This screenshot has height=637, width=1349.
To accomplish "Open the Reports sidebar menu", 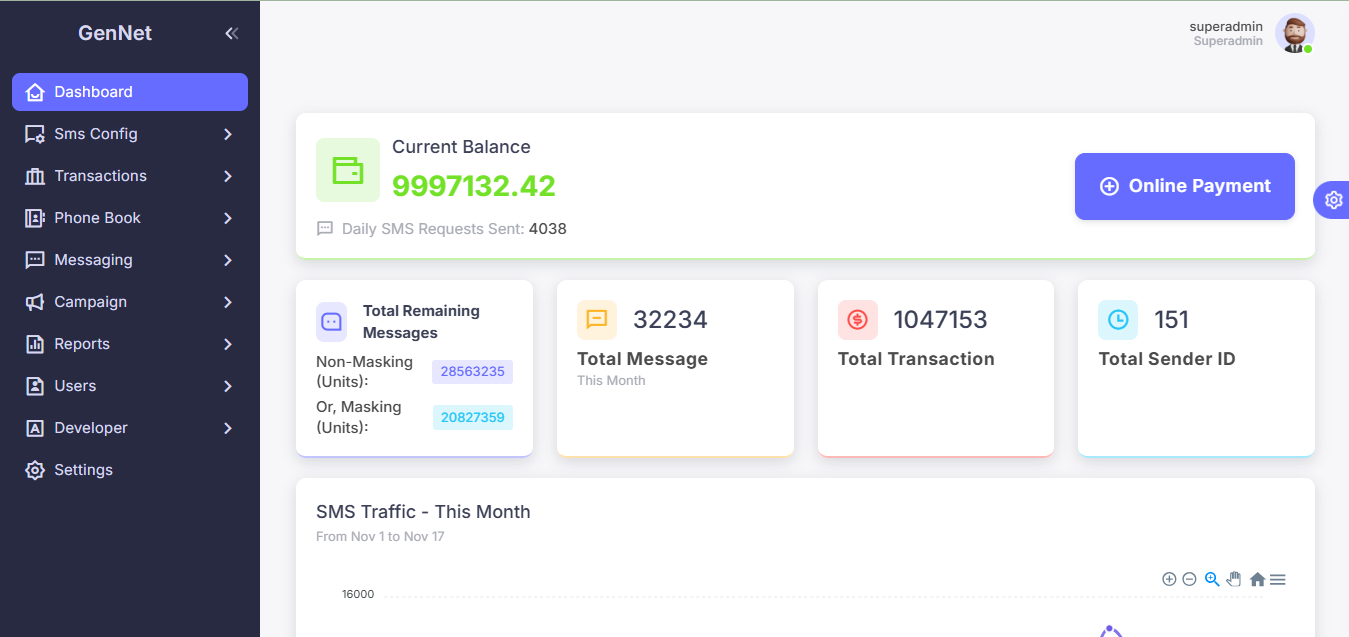I will tap(130, 344).
